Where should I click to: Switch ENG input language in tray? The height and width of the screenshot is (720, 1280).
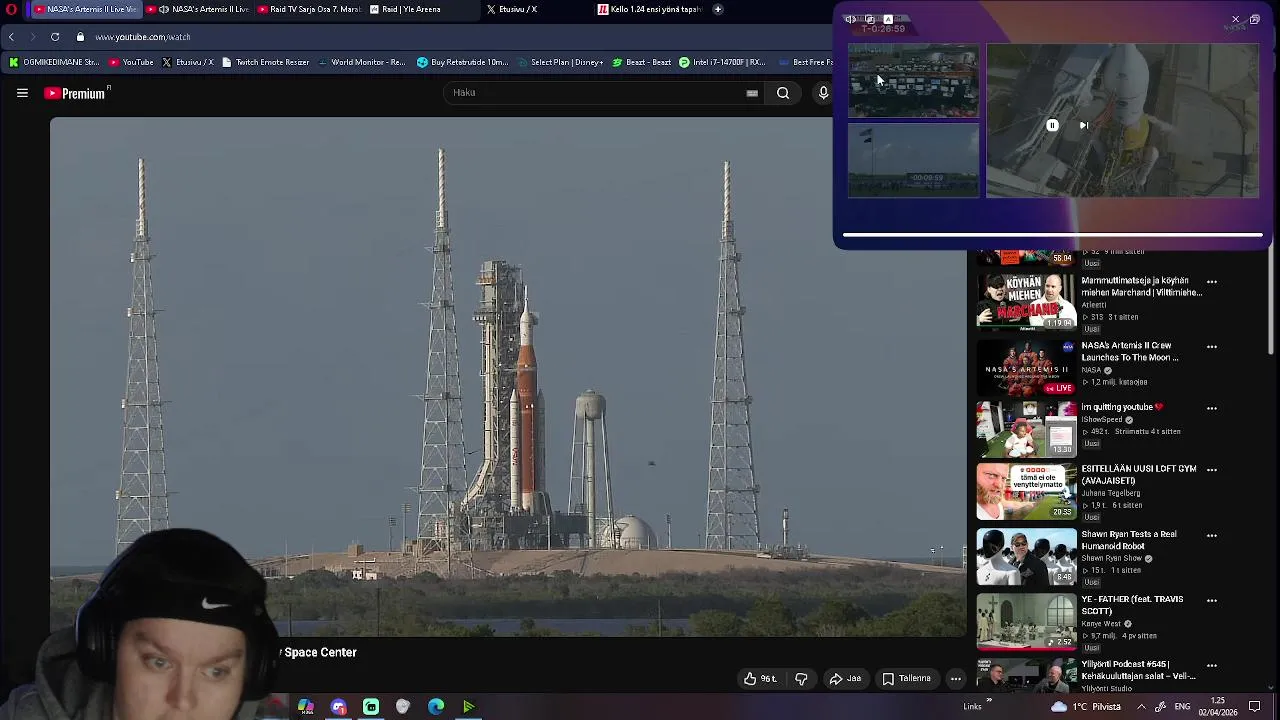click(1183, 706)
